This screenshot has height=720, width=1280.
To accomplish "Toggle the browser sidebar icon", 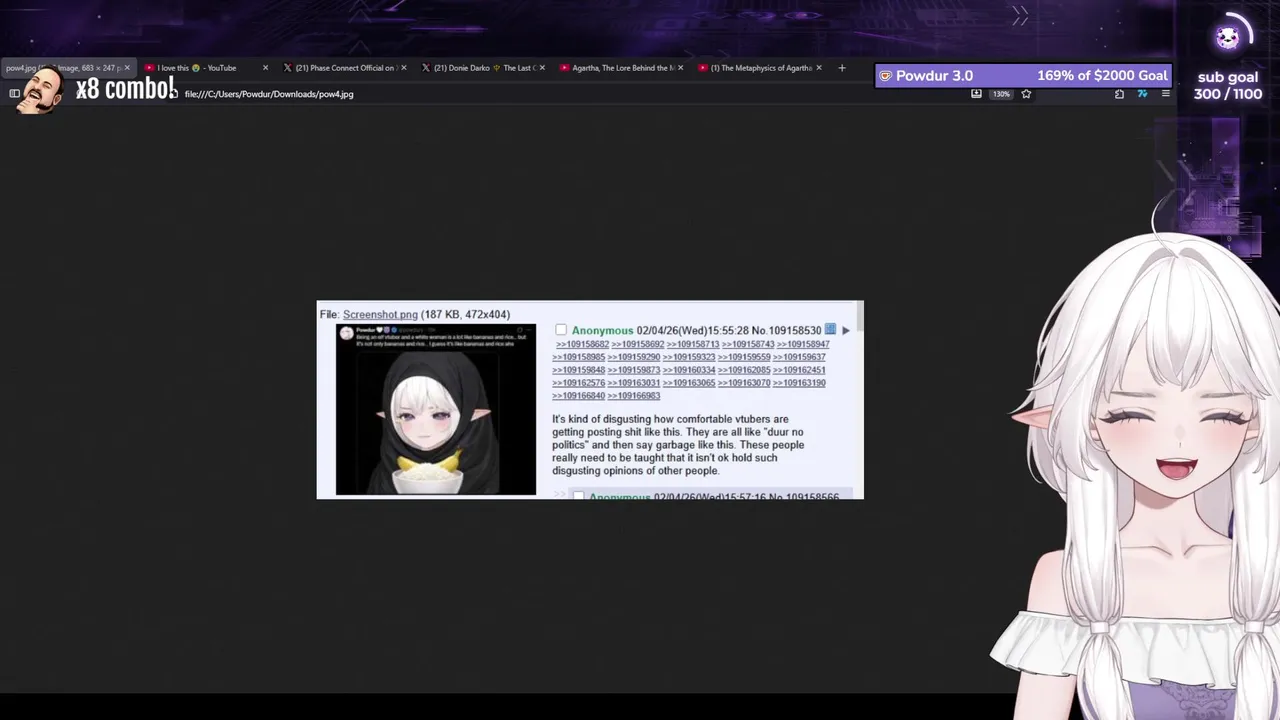I will pyautogui.click(x=14, y=94).
